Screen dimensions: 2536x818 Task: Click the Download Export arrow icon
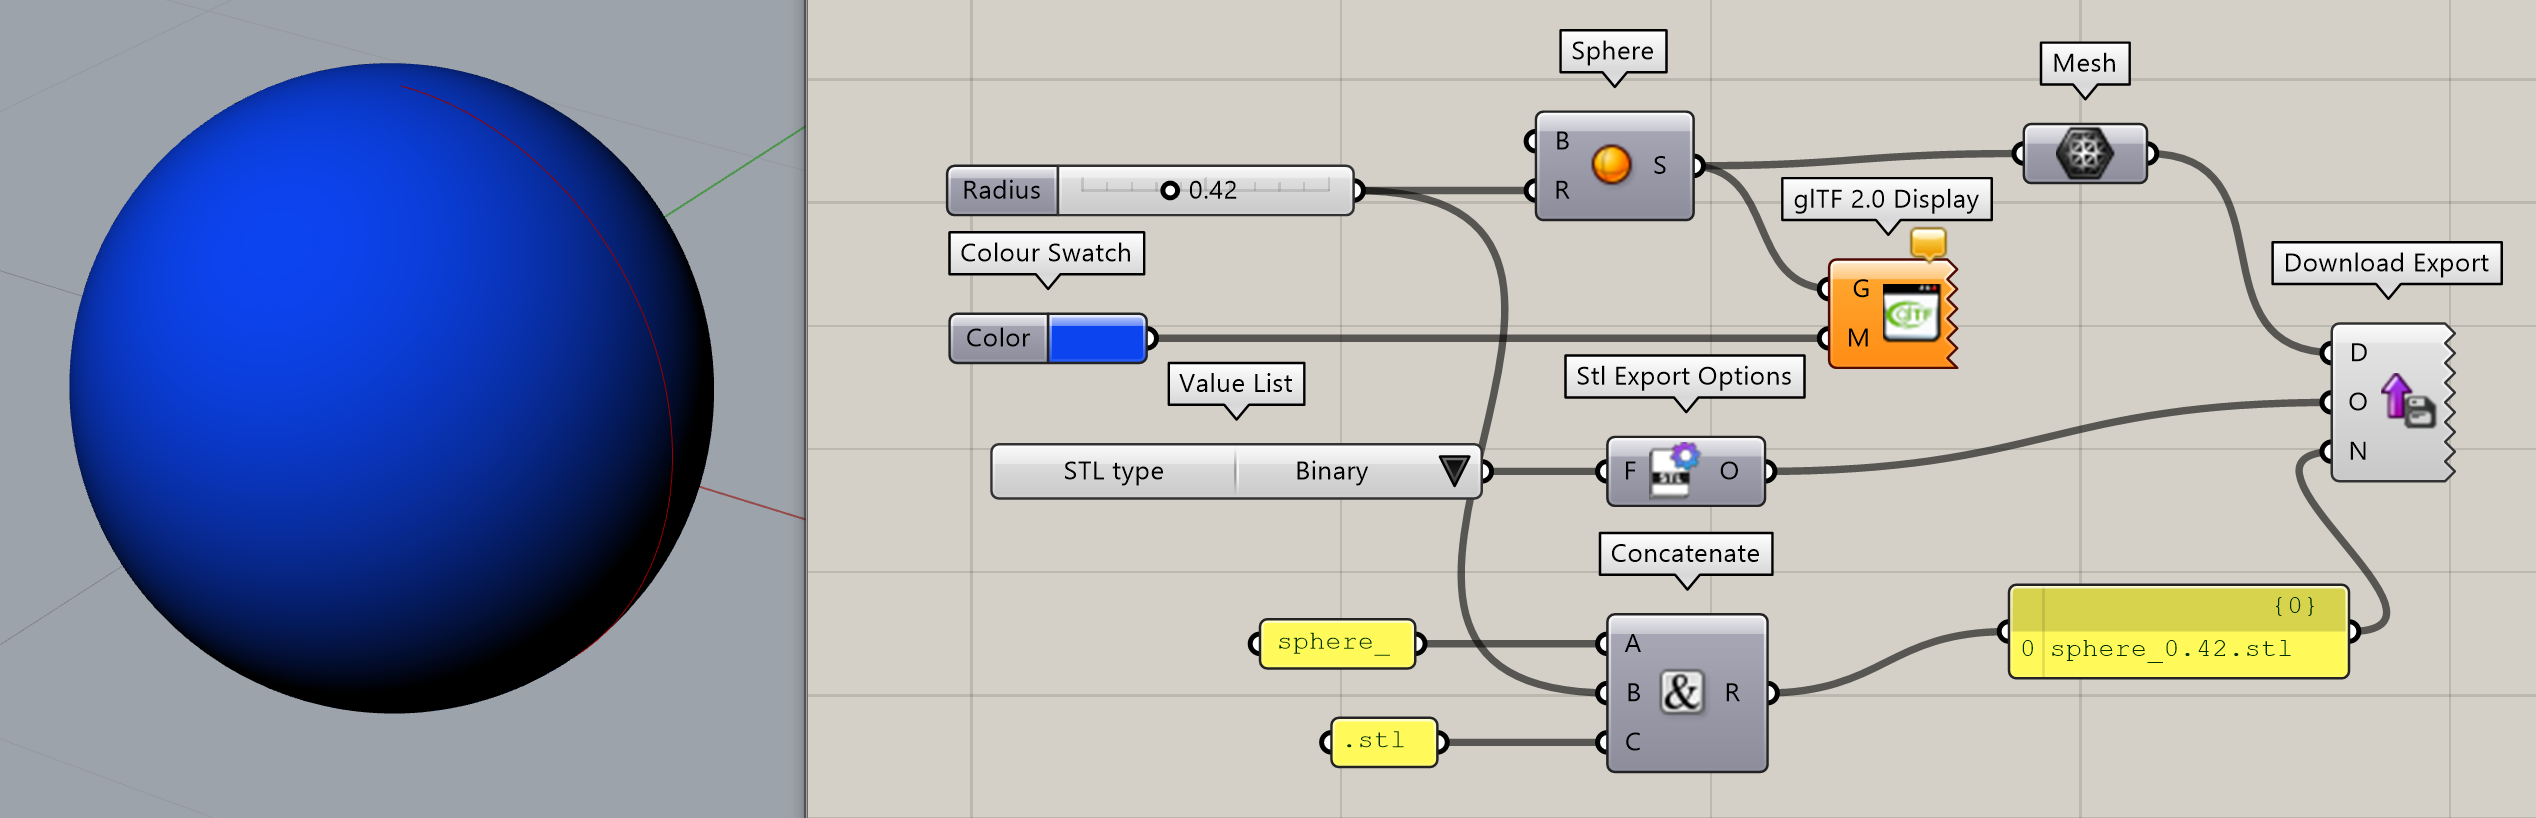(x=2405, y=401)
